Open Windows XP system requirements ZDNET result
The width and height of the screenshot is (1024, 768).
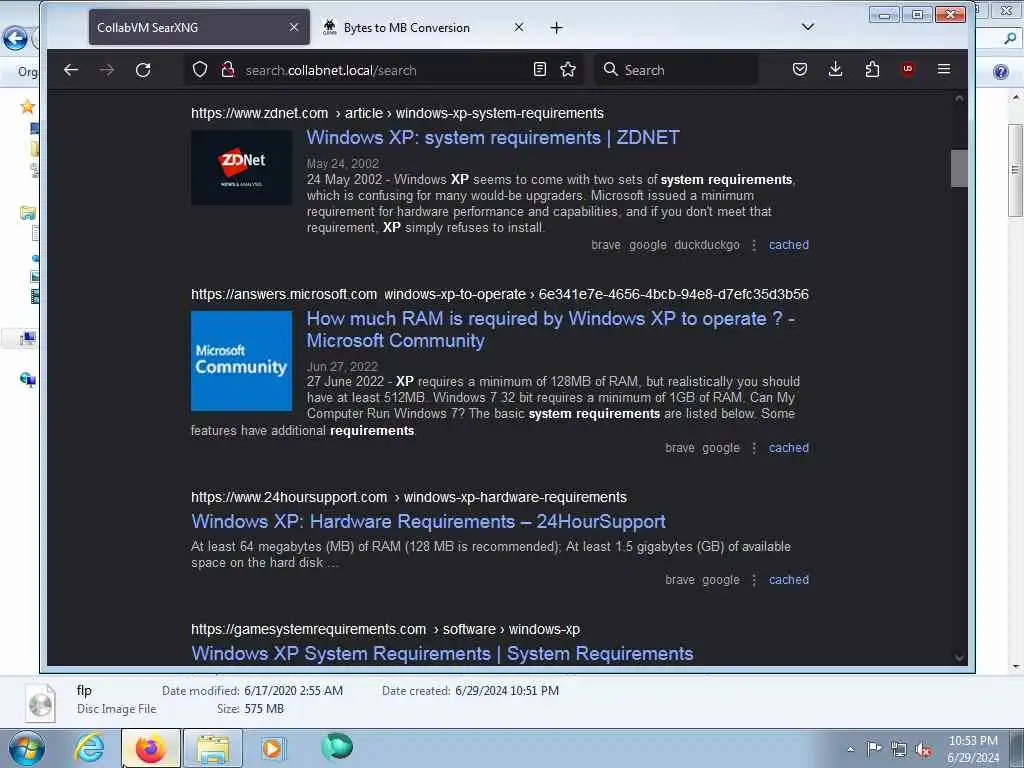tap(493, 138)
